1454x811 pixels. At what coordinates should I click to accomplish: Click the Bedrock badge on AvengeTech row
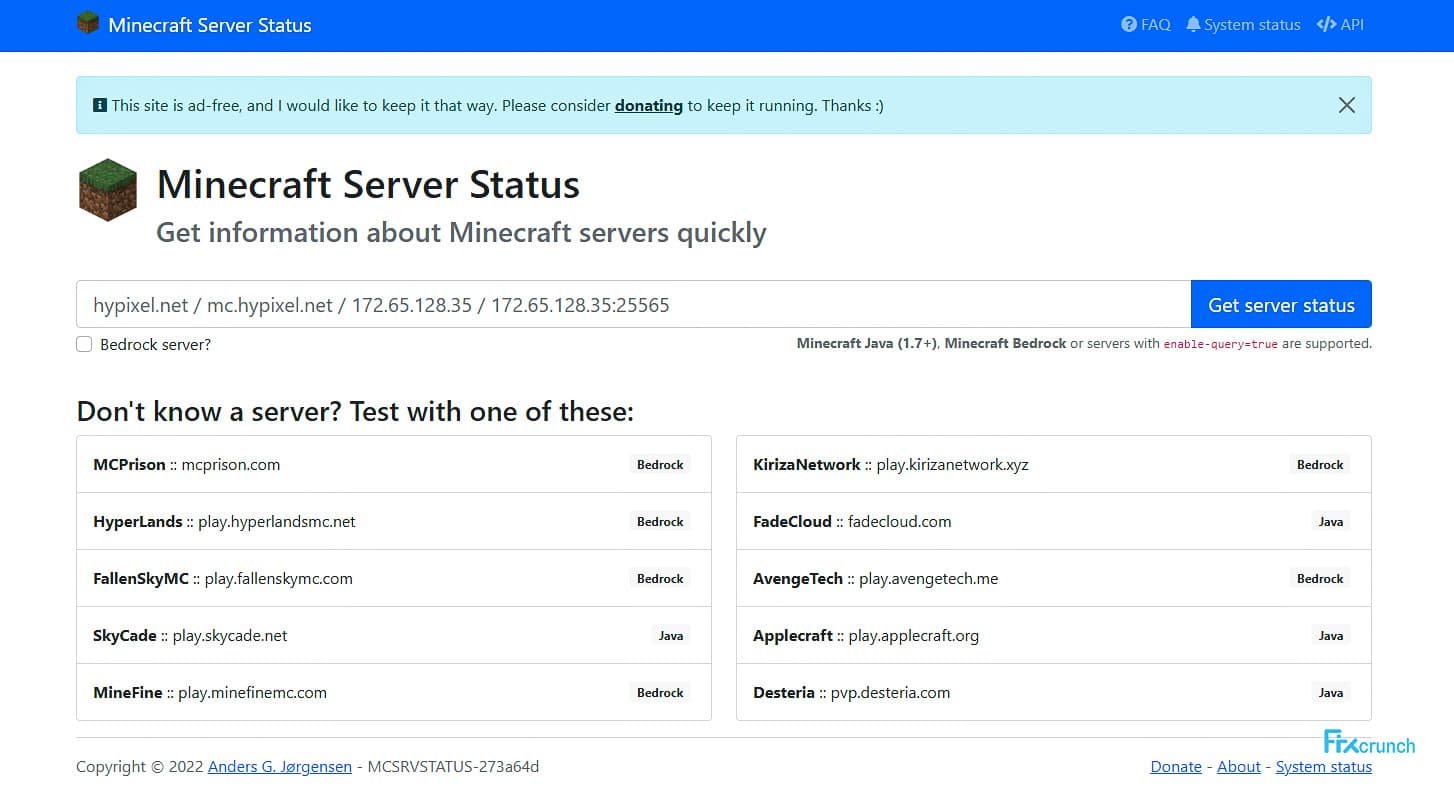click(x=1320, y=579)
